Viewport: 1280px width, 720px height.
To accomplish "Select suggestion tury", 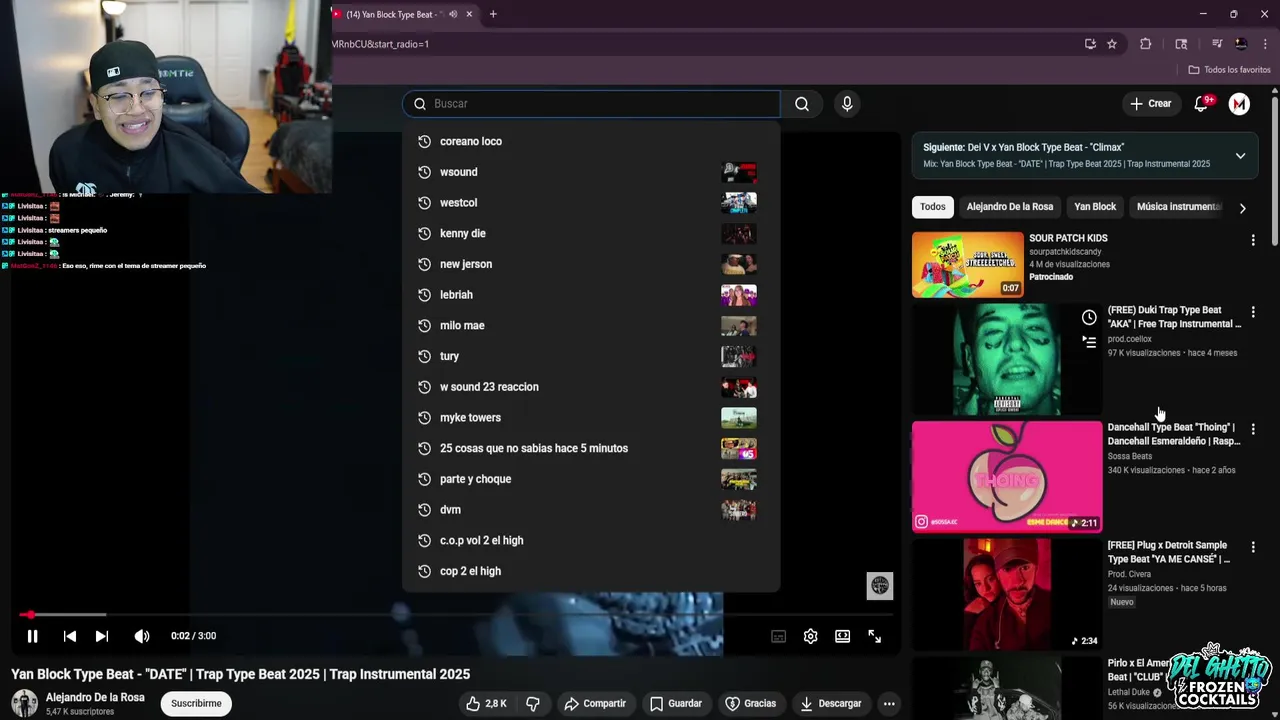I will (590, 356).
